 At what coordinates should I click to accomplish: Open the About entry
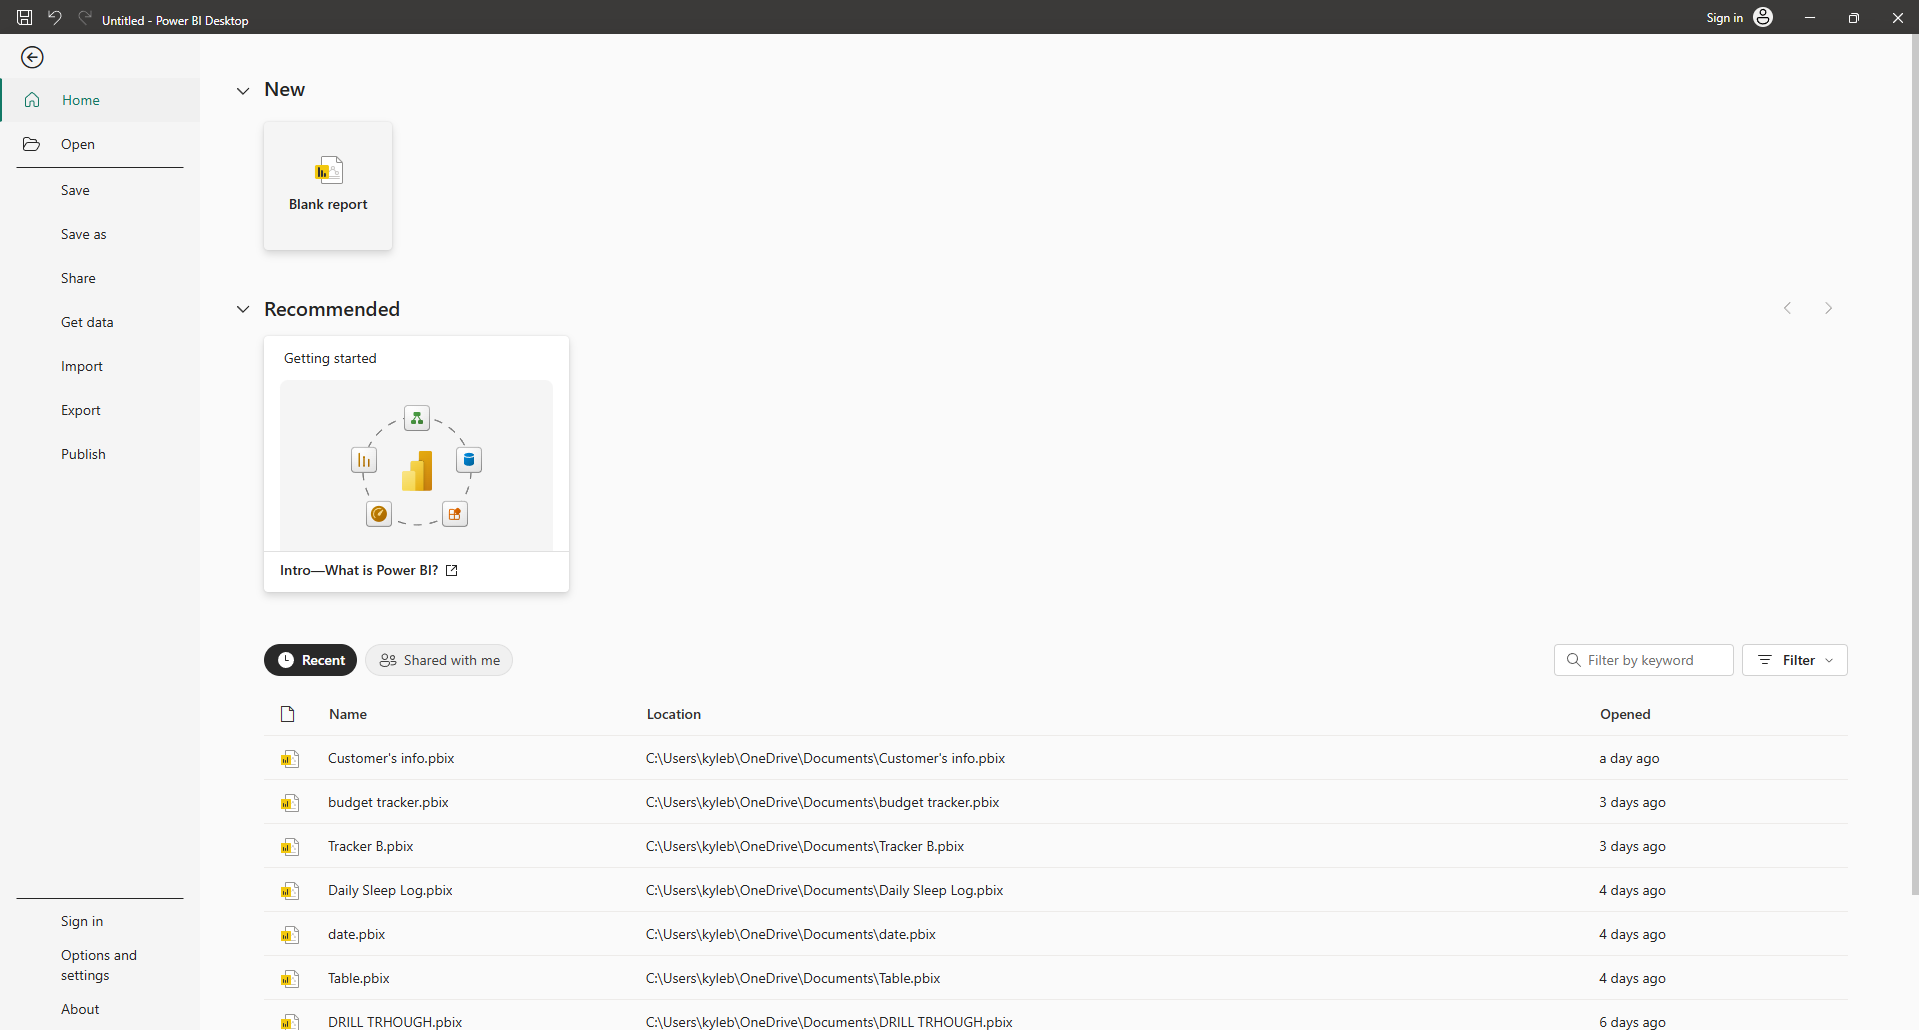point(80,1009)
